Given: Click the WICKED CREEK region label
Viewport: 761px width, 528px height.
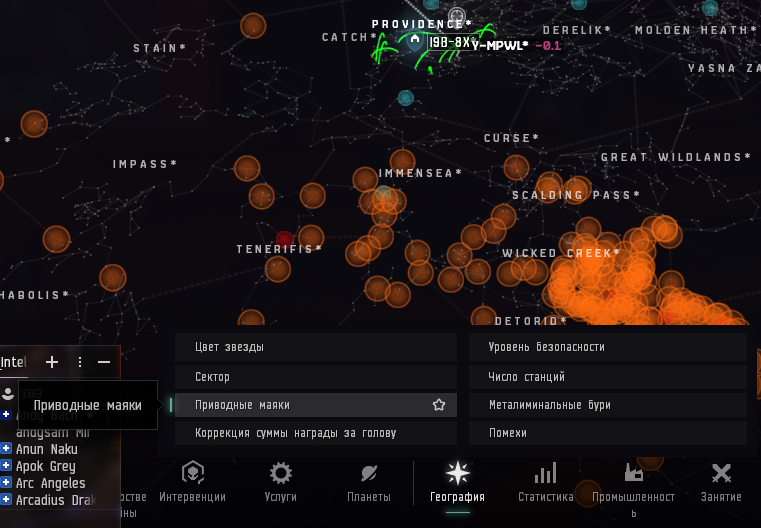Looking at the screenshot, I should pyautogui.click(x=561, y=253).
